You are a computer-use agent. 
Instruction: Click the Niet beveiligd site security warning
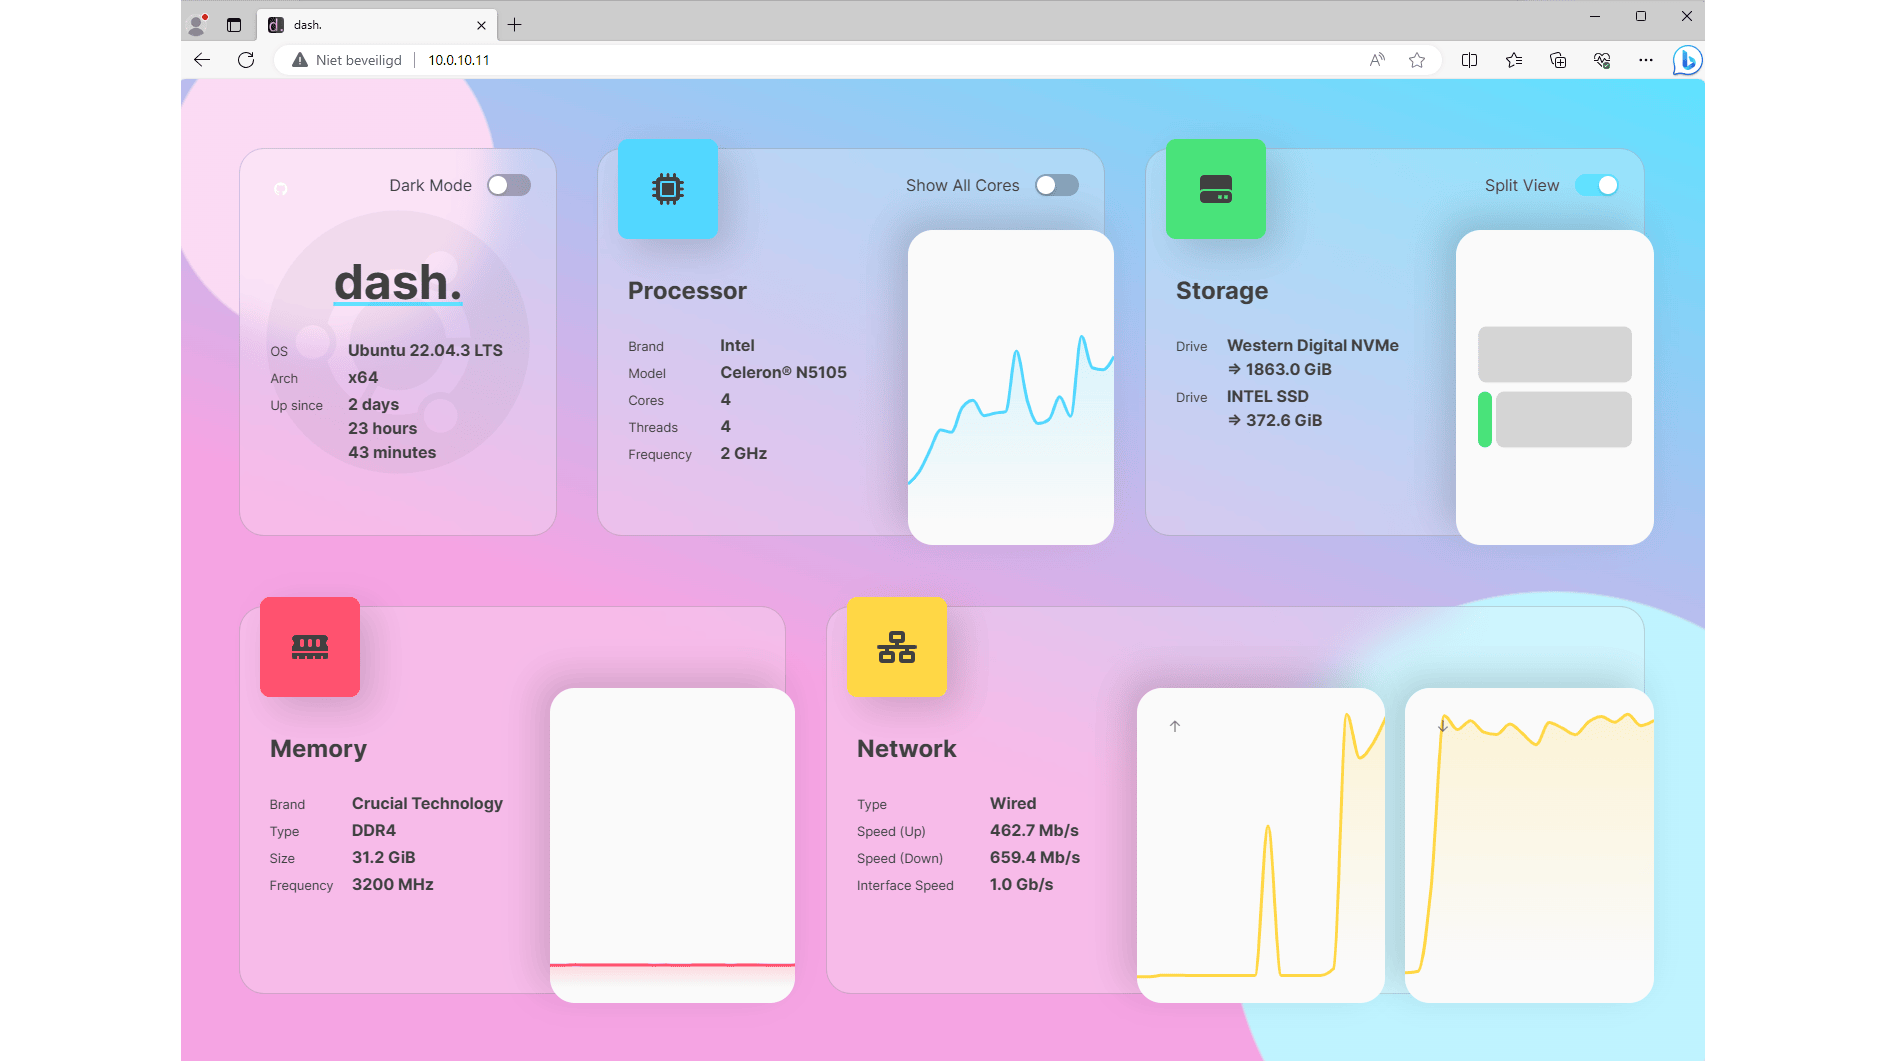[345, 60]
